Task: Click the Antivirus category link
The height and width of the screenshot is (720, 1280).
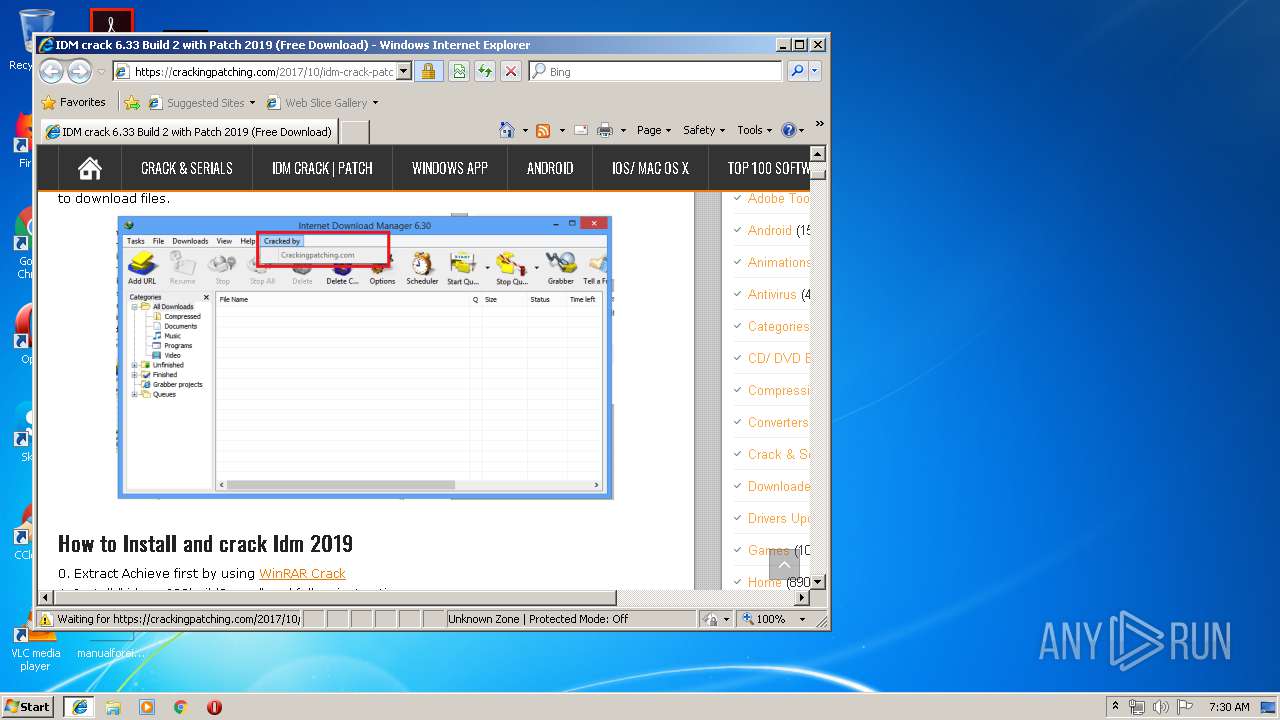Action: (x=772, y=294)
